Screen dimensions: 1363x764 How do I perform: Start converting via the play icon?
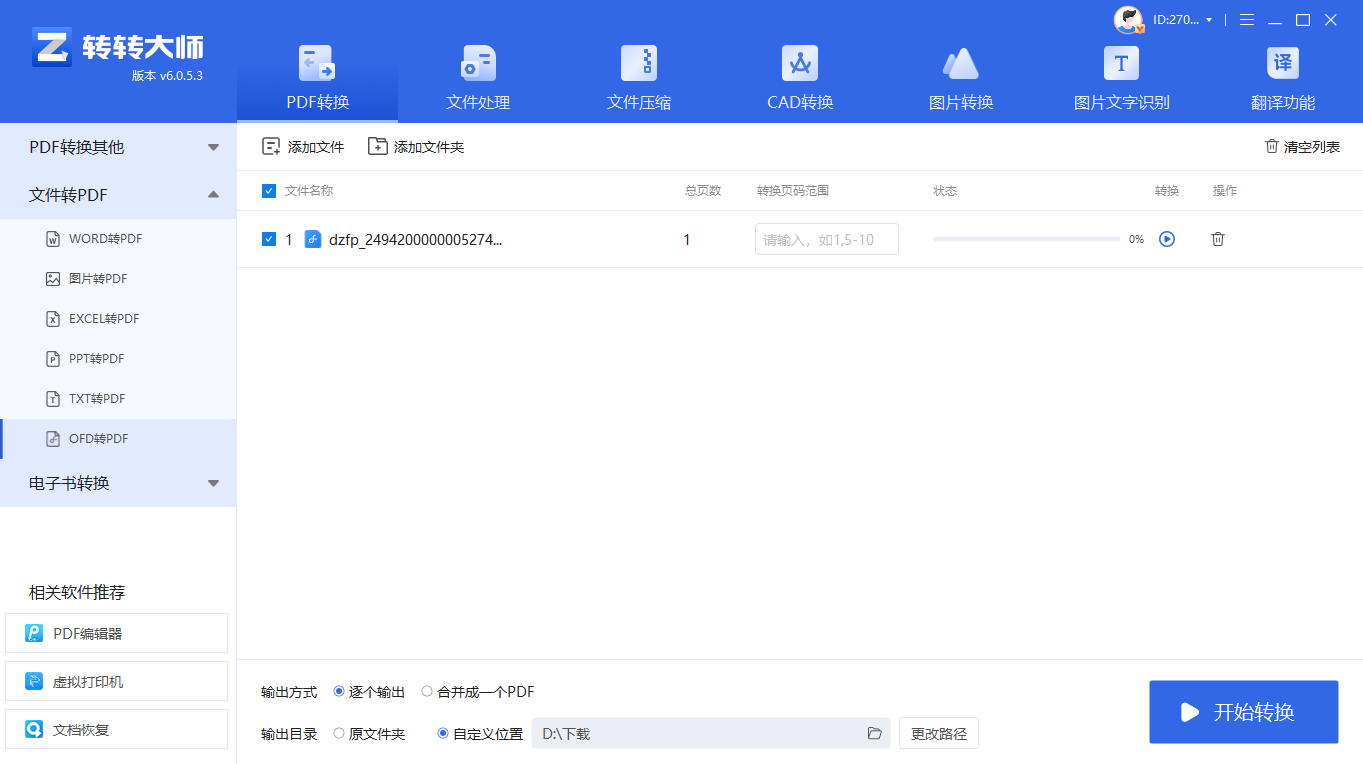coord(1166,239)
